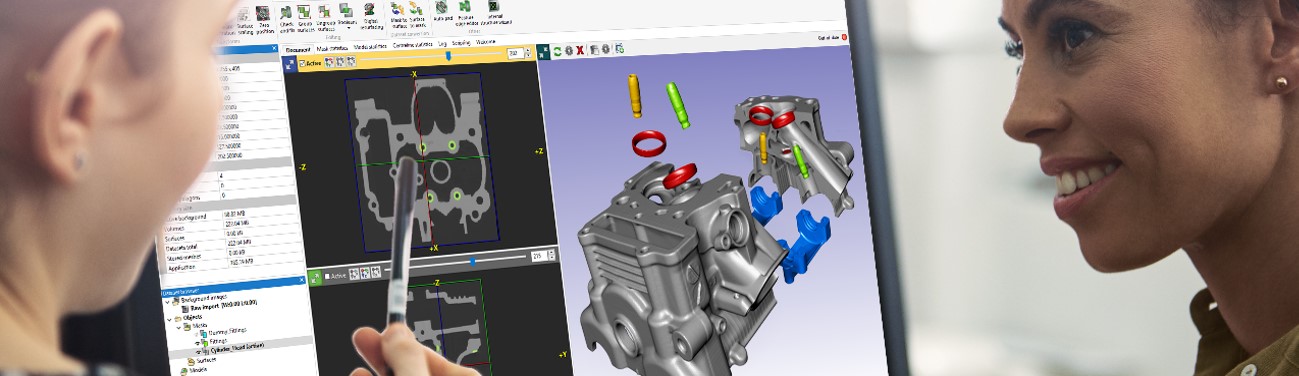Uncheck the Active checkbox in the top slice view
Viewport: 1299px width, 376px height.
click(x=302, y=63)
